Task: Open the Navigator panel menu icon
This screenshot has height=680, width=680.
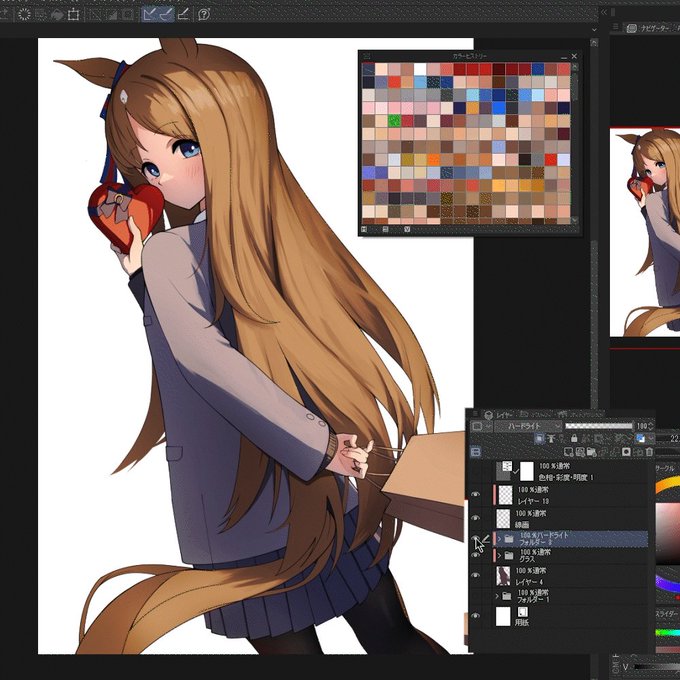Action: (615, 27)
